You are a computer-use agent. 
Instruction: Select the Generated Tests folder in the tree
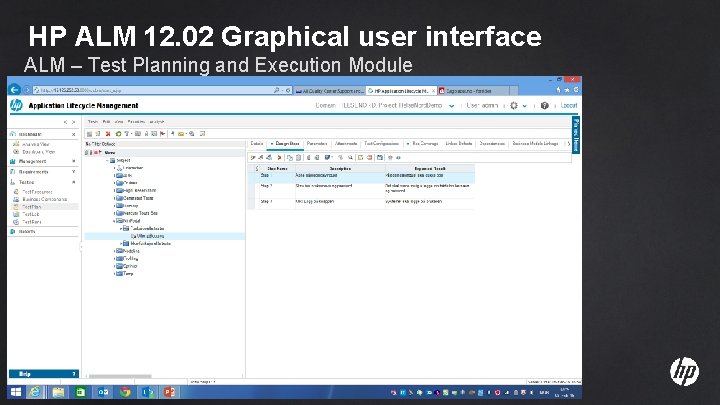click(x=138, y=198)
